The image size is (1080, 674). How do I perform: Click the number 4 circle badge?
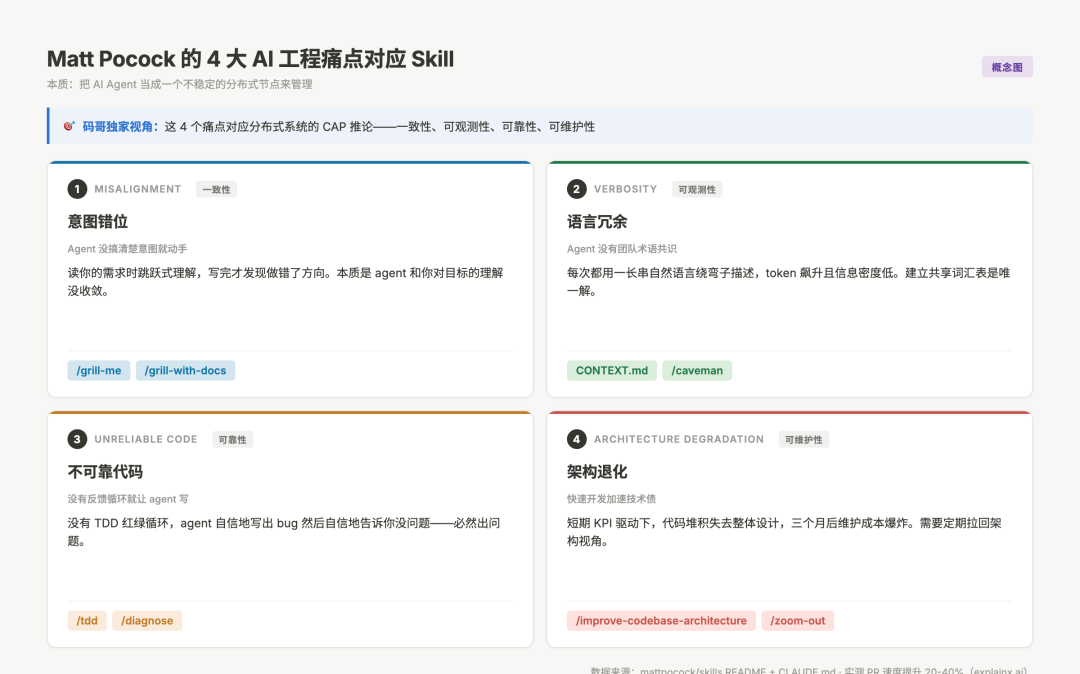pos(577,439)
